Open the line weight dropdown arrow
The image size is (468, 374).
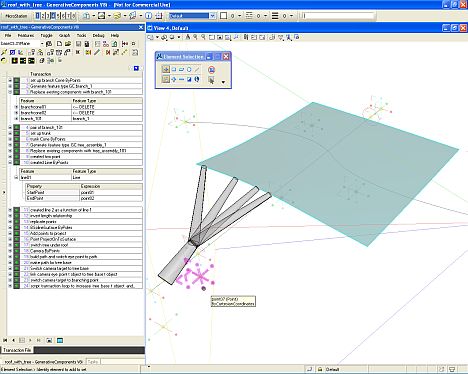(291, 16)
